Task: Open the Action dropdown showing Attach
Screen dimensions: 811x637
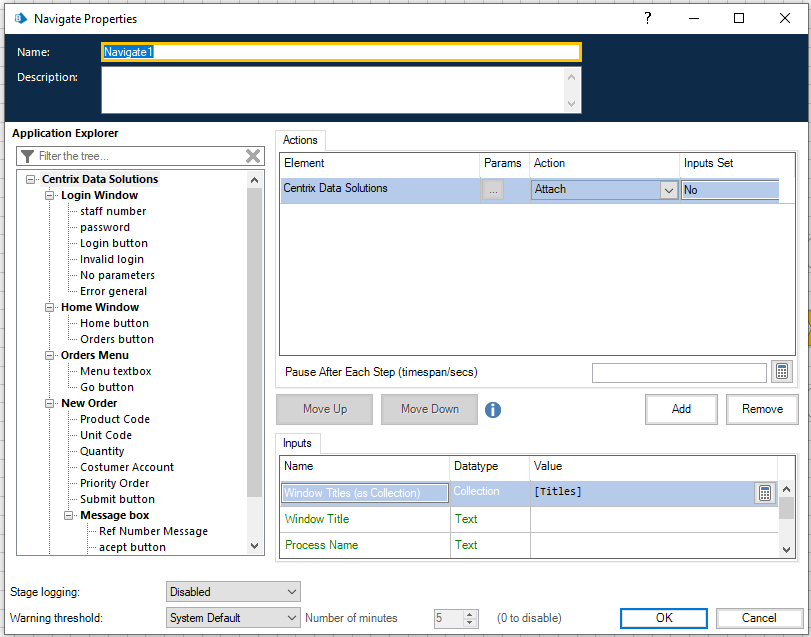Action: click(668, 190)
